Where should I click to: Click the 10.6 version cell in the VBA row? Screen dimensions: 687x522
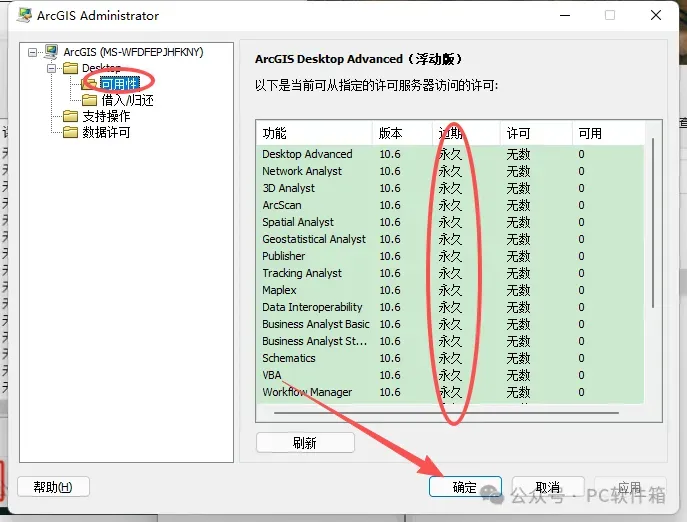(390, 375)
